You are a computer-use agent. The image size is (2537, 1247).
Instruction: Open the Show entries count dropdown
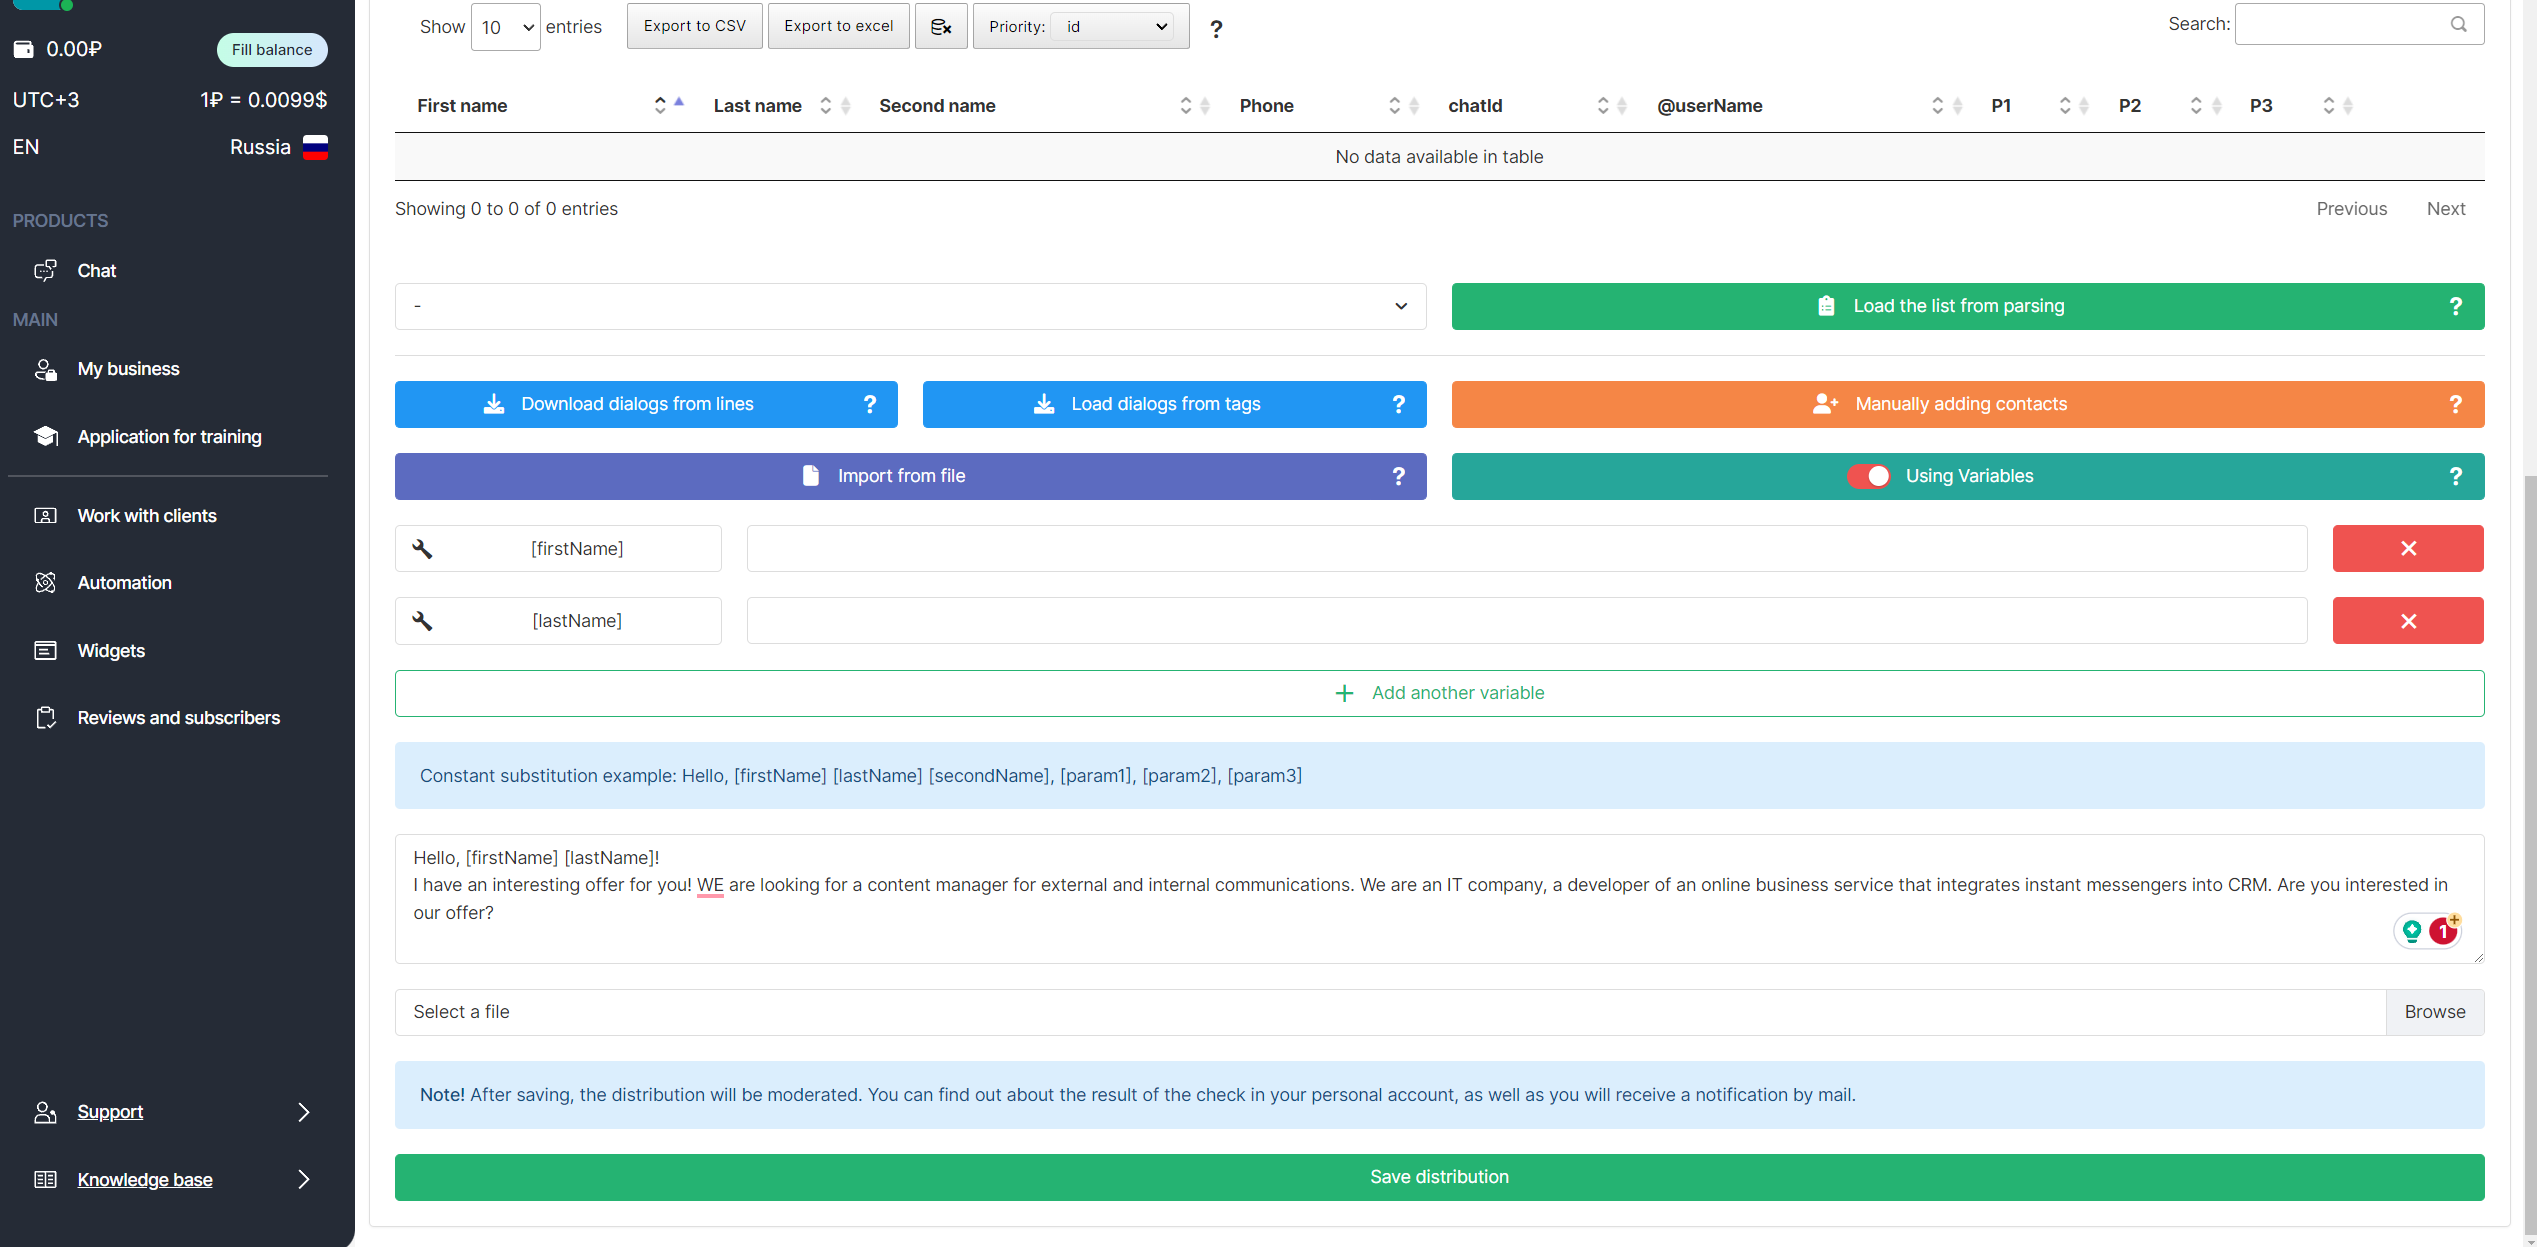pyautogui.click(x=505, y=27)
